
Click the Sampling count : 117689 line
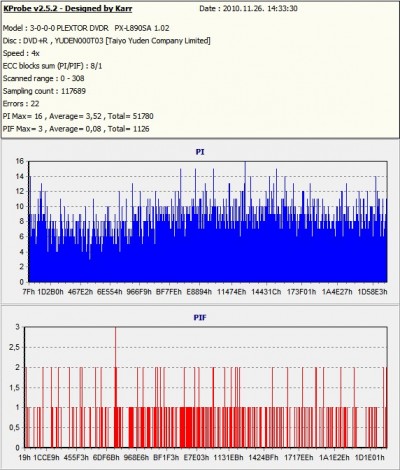tap(44, 91)
